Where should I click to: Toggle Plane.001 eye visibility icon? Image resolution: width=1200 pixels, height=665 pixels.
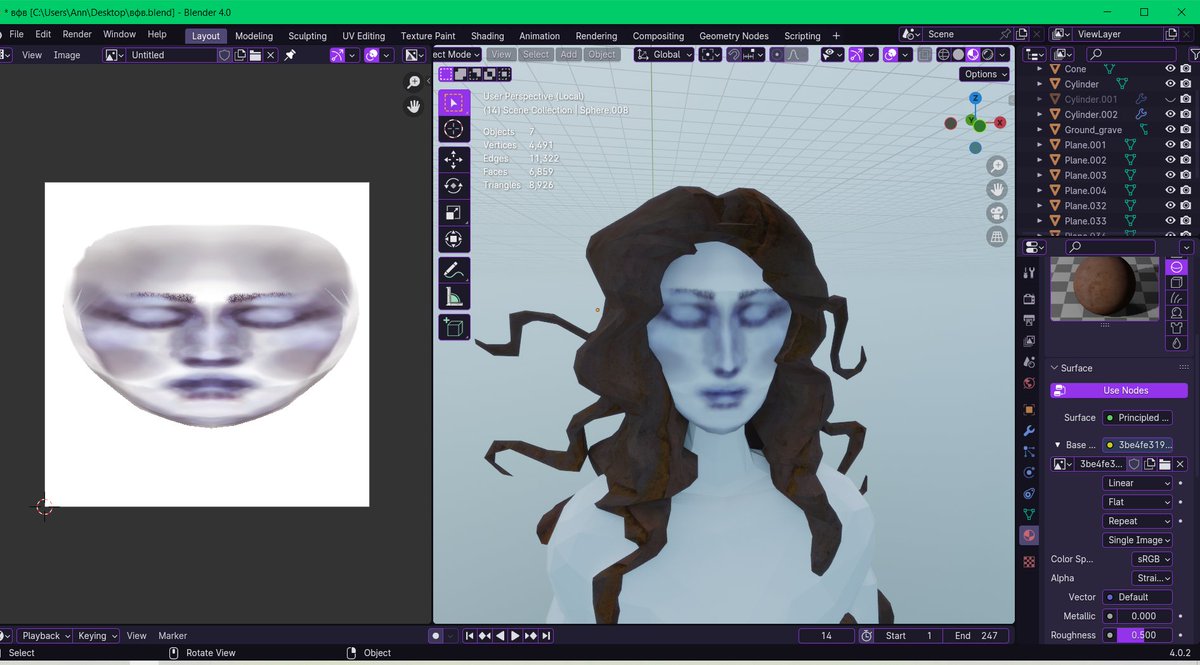(1170, 145)
